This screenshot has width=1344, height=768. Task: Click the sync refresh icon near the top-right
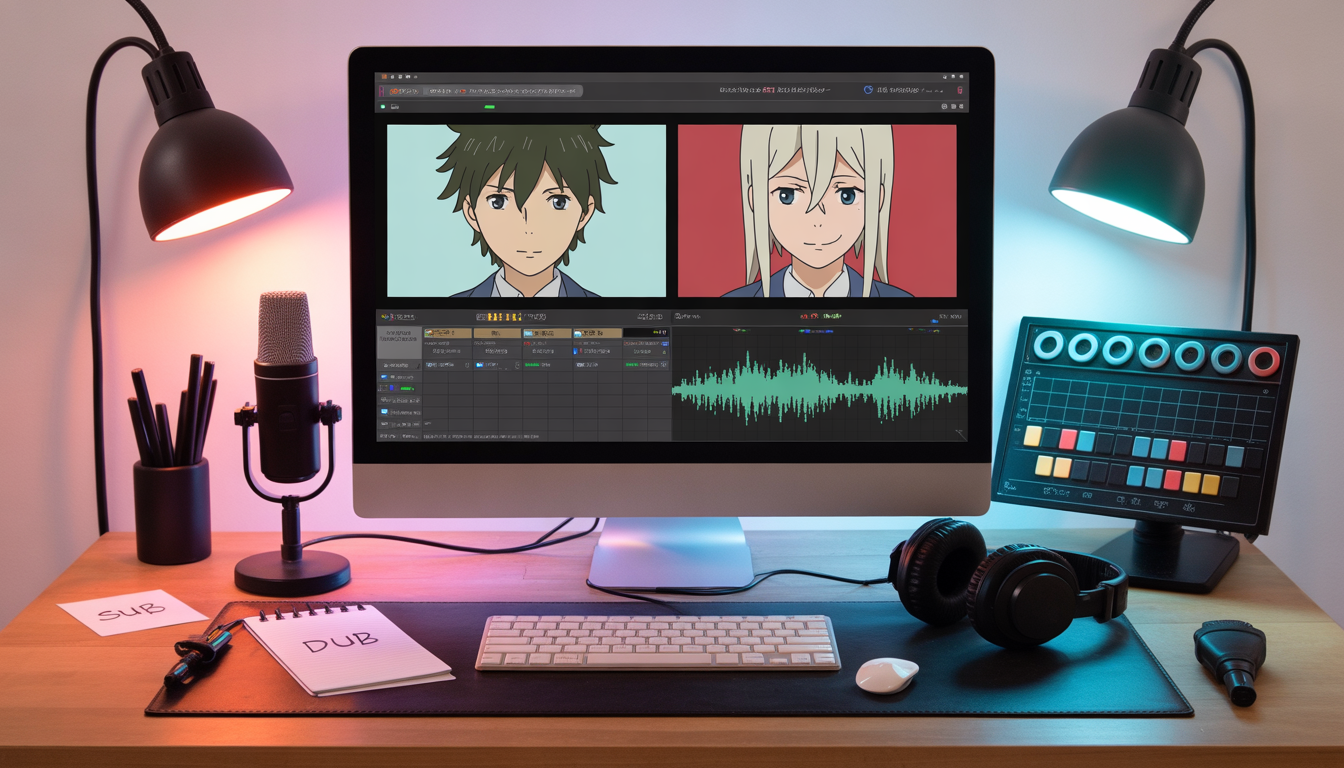coord(867,91)
